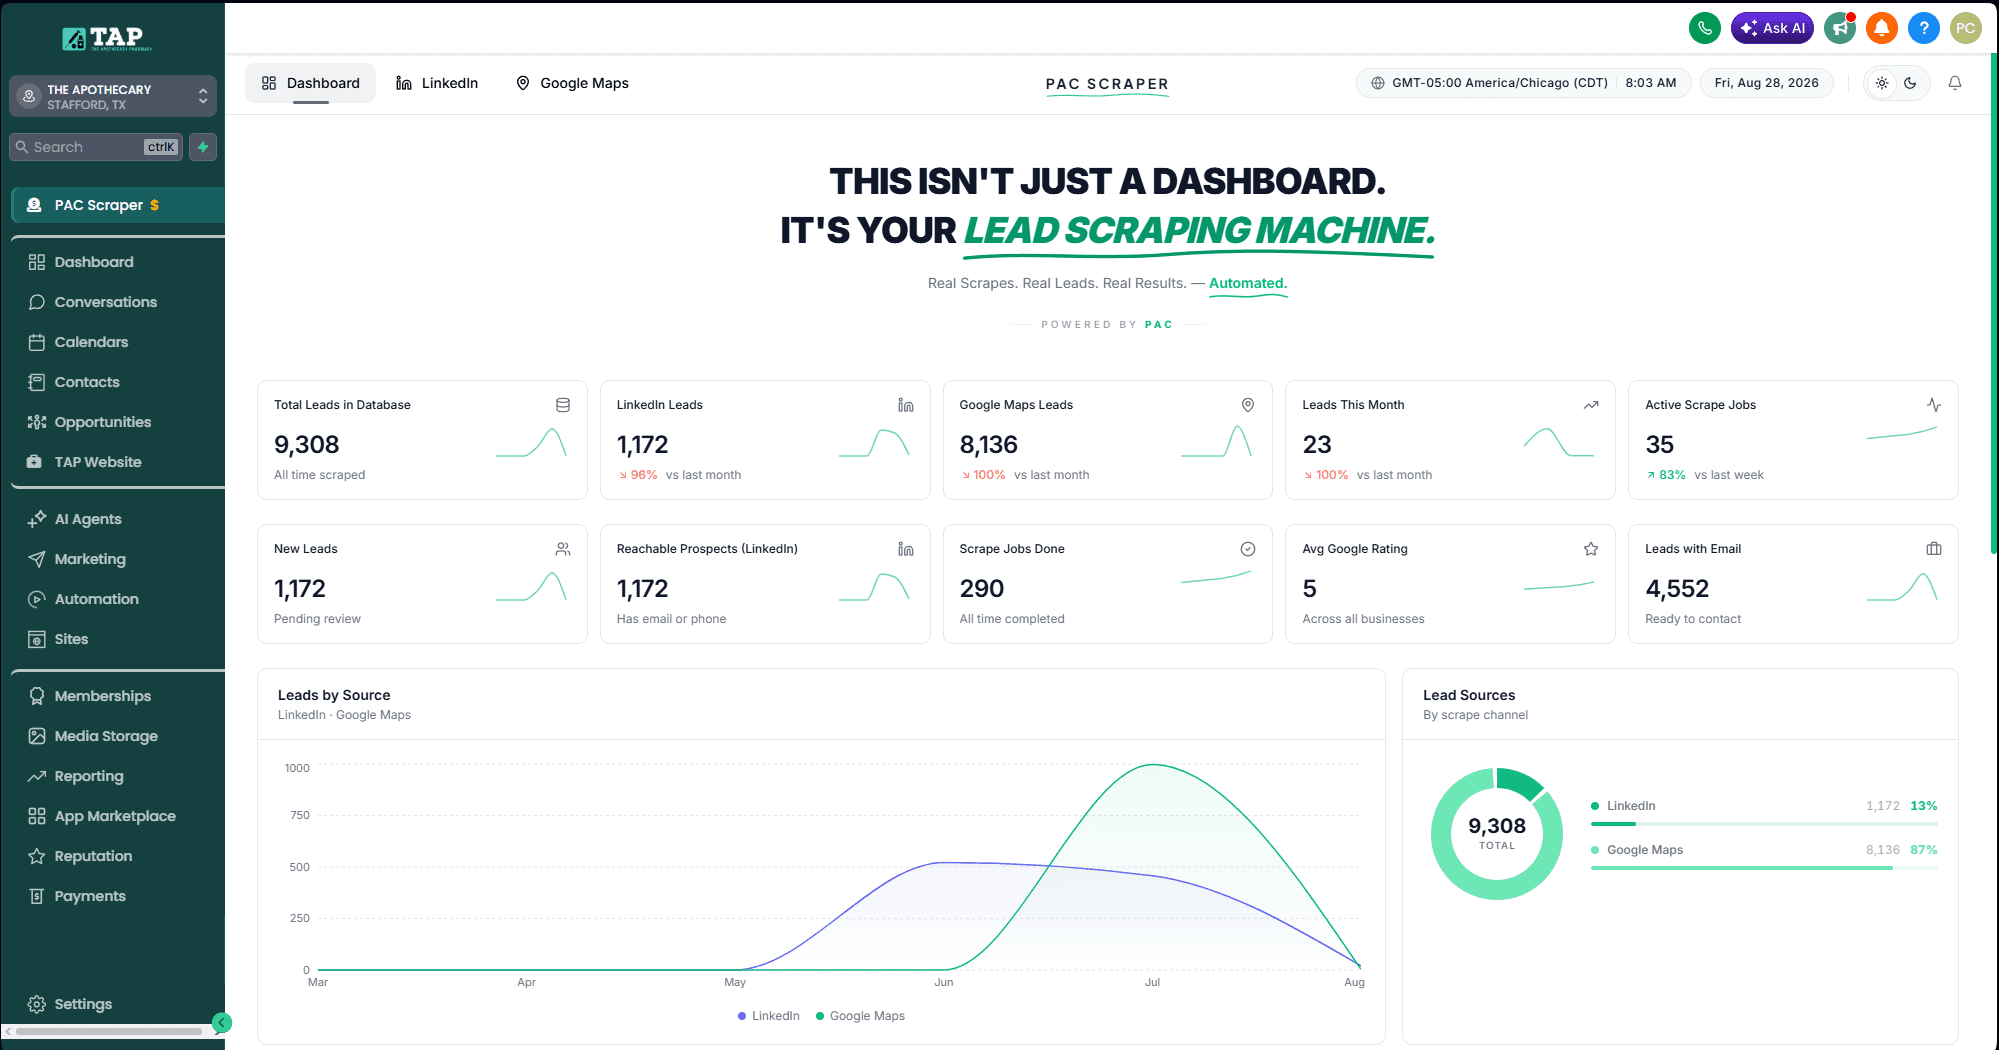Focus the sidebar Search field

96,147
